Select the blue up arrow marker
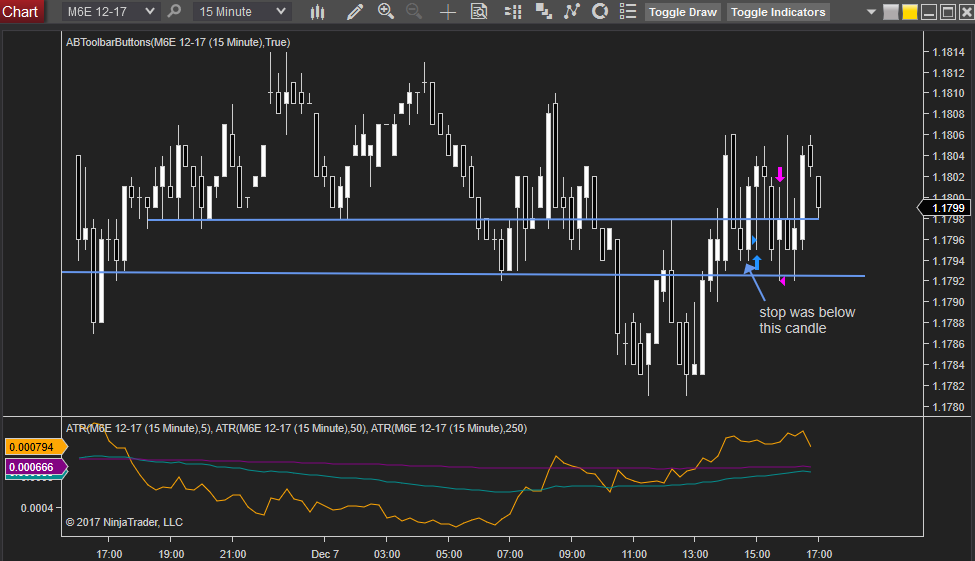The image size is (975, 561). (757, 261)
